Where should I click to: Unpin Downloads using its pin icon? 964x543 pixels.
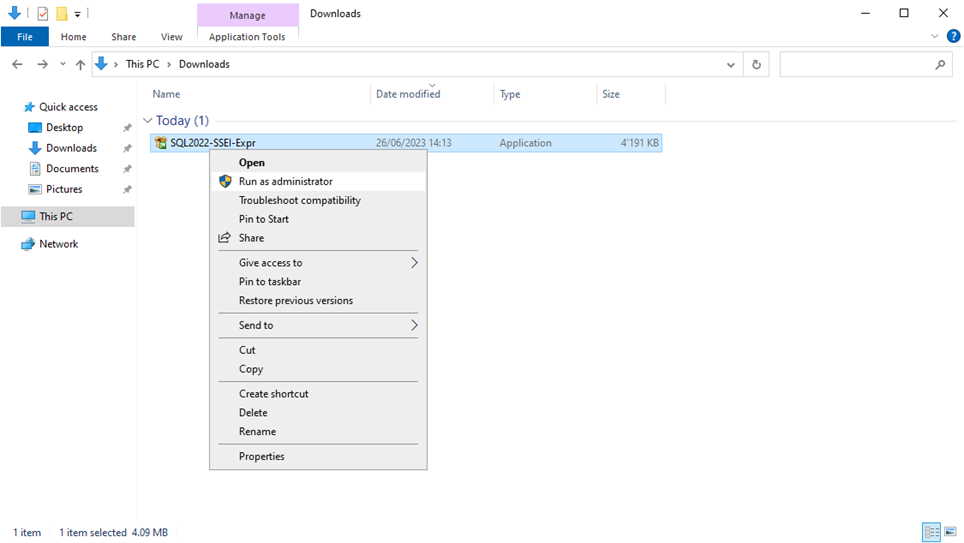coord(127,148)
